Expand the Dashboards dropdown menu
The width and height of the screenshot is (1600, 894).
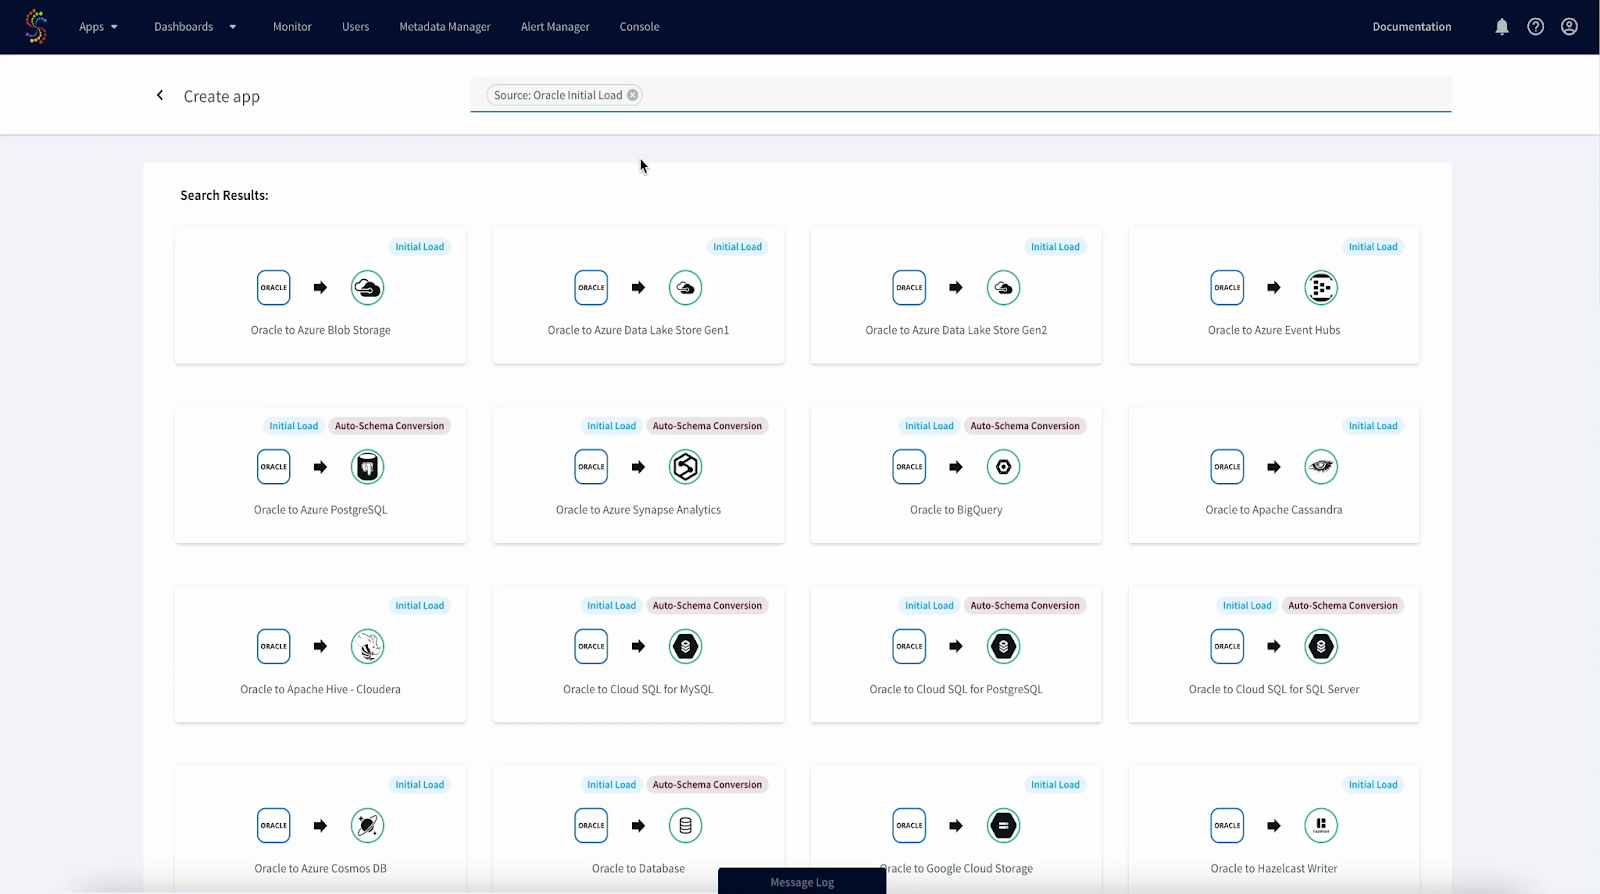[x=195, y=27]
